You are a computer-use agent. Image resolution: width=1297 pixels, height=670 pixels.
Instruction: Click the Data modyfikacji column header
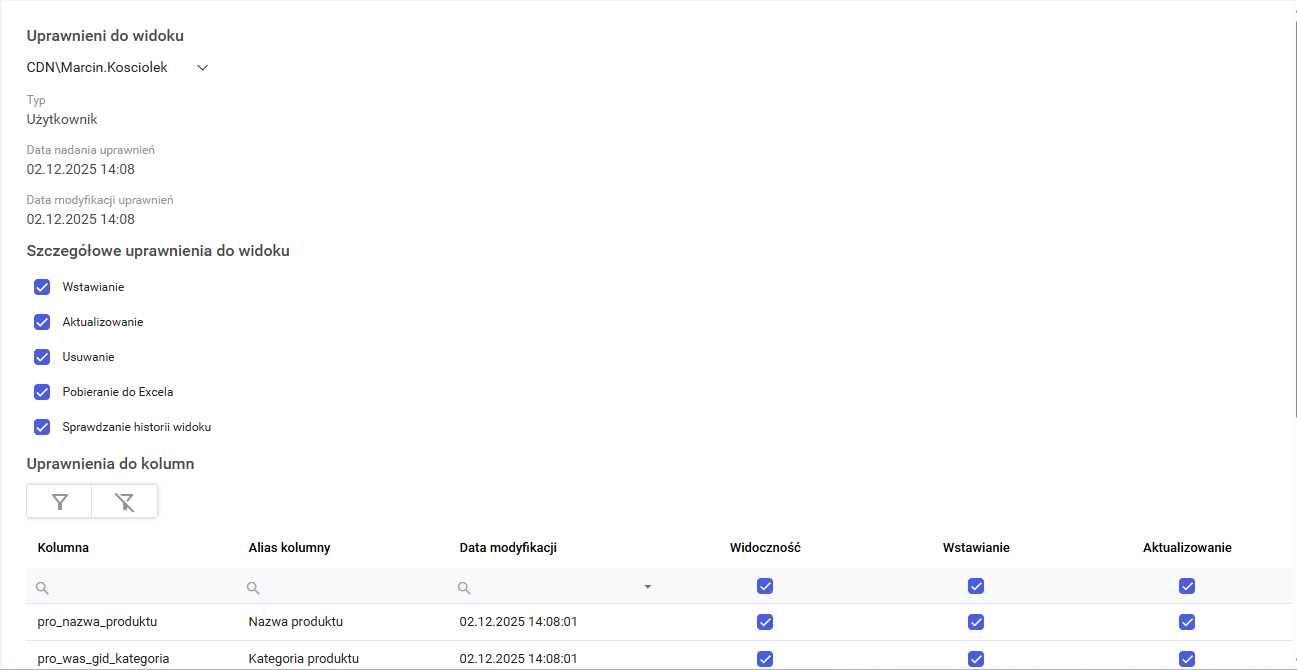pos(508,548)
